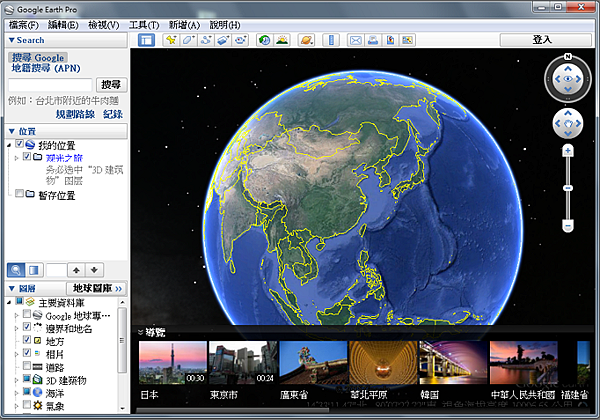Add a path from the toolbar
600x420 pixels.
tap(206, 40)
